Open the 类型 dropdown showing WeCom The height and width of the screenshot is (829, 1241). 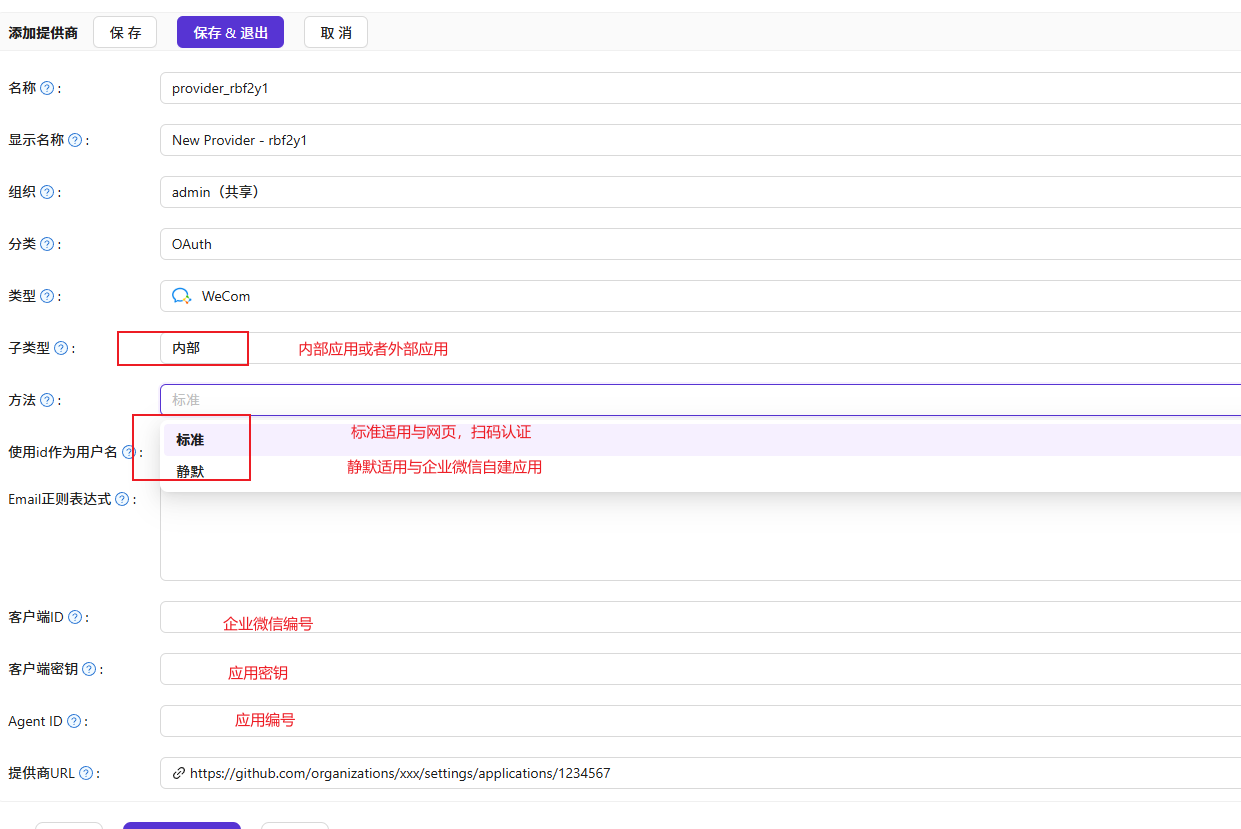[x=700, y=296]
